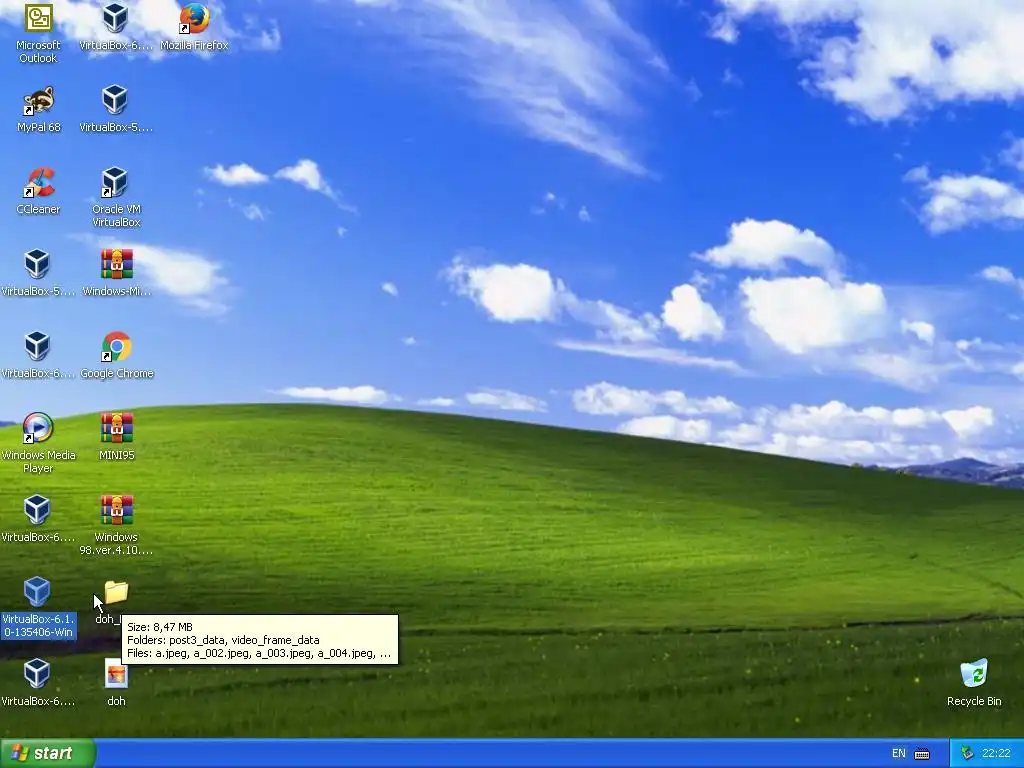Screen dimensions: 1024x768
Task: Click the keyboard icon in the language bar
Action: [922, 754]
